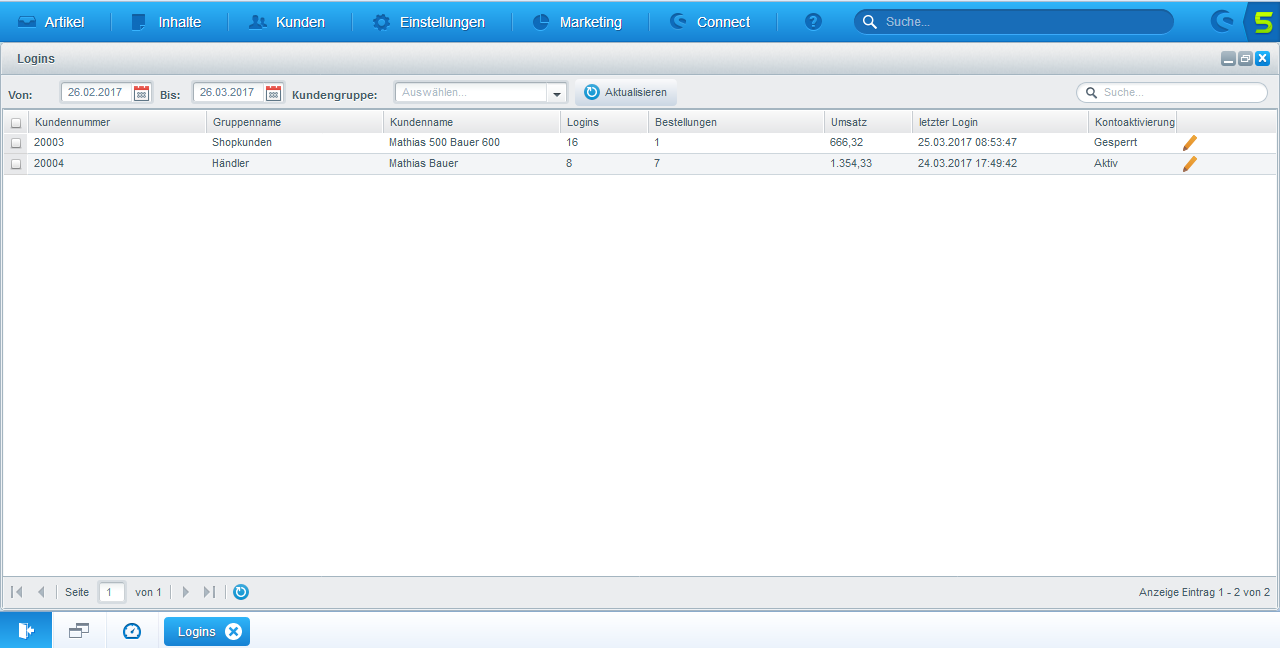
Task: Open the performance gauge icon in taskbar
Action: [132, 631]
